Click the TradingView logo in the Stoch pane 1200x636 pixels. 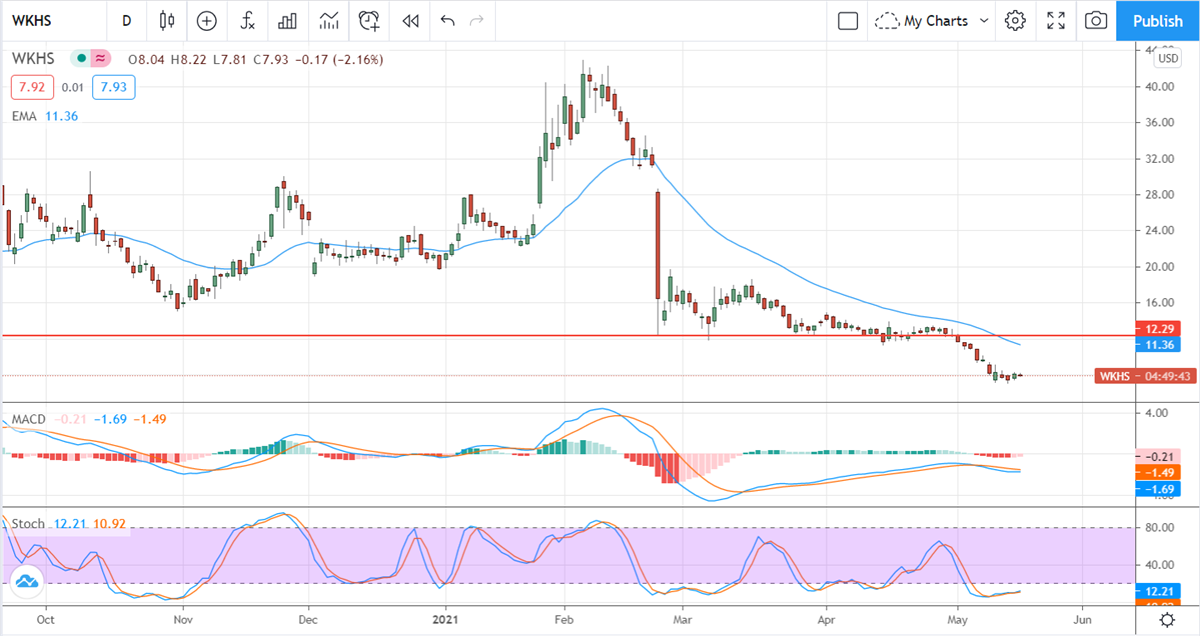(x=29, y=579)
